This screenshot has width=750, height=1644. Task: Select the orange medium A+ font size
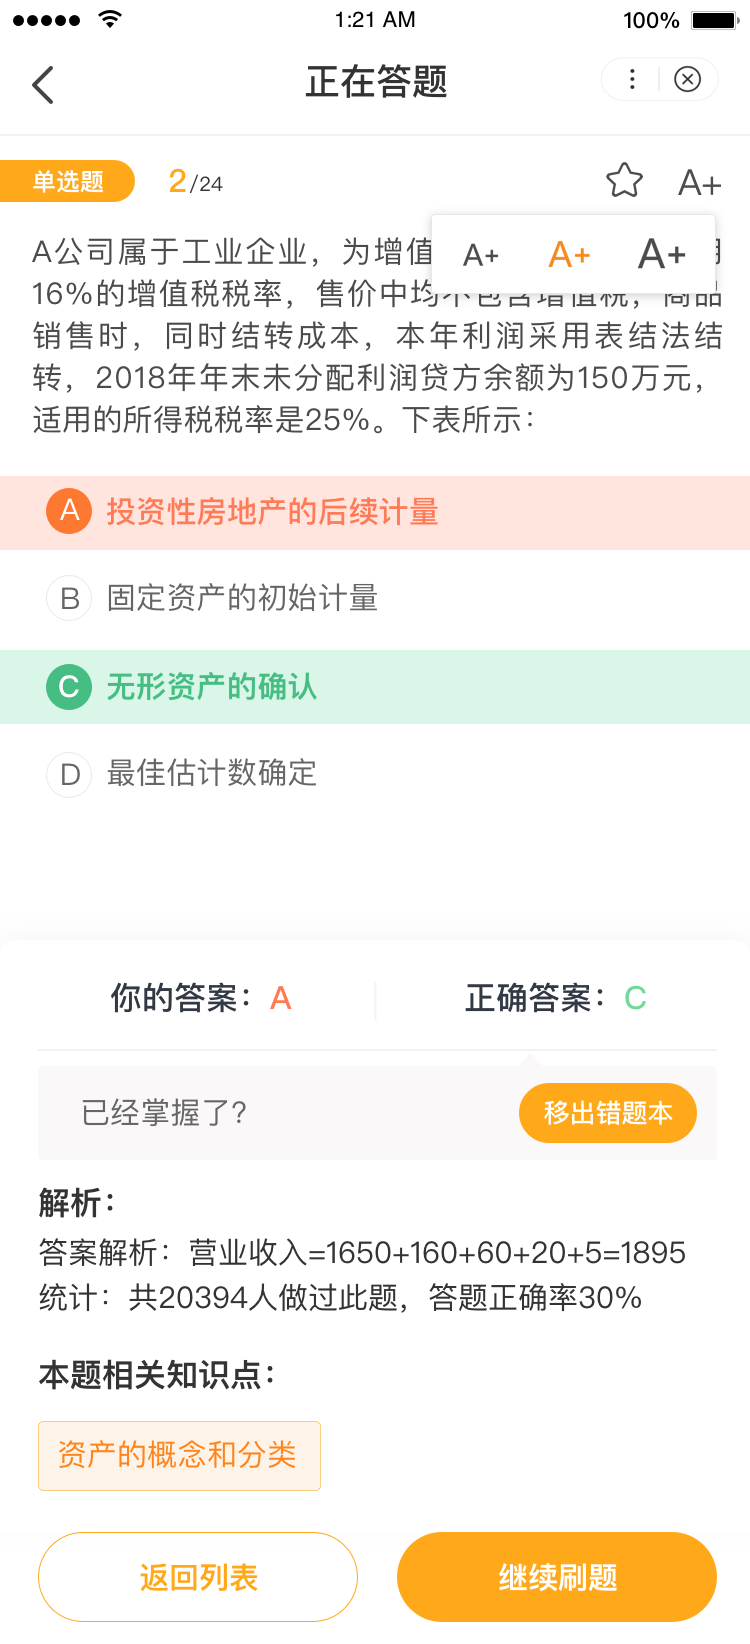tap(569, 255)
